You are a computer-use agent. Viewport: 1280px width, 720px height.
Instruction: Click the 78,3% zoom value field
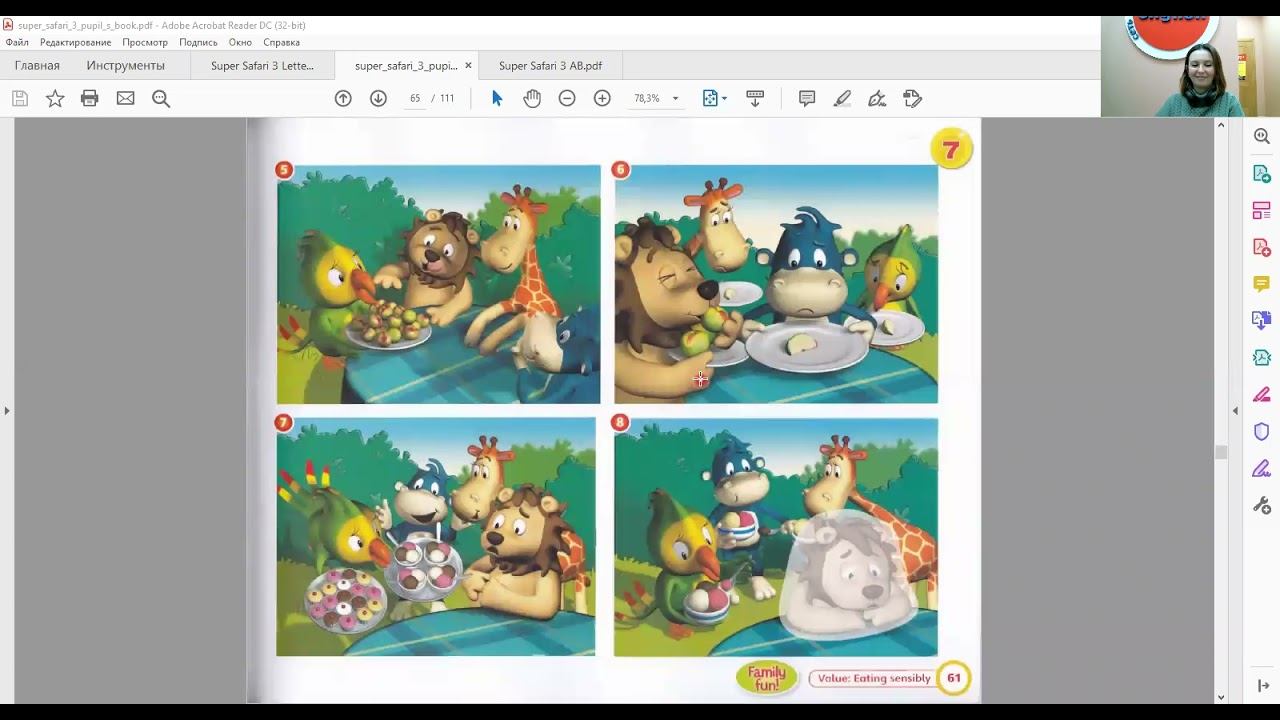coord(647,98)
